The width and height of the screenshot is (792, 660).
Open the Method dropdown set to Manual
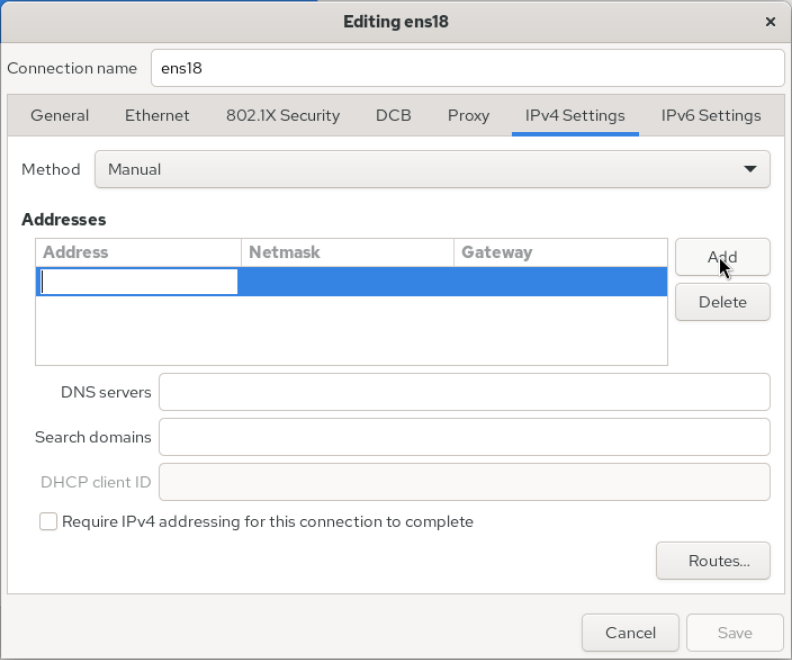(x=432, y=169)
